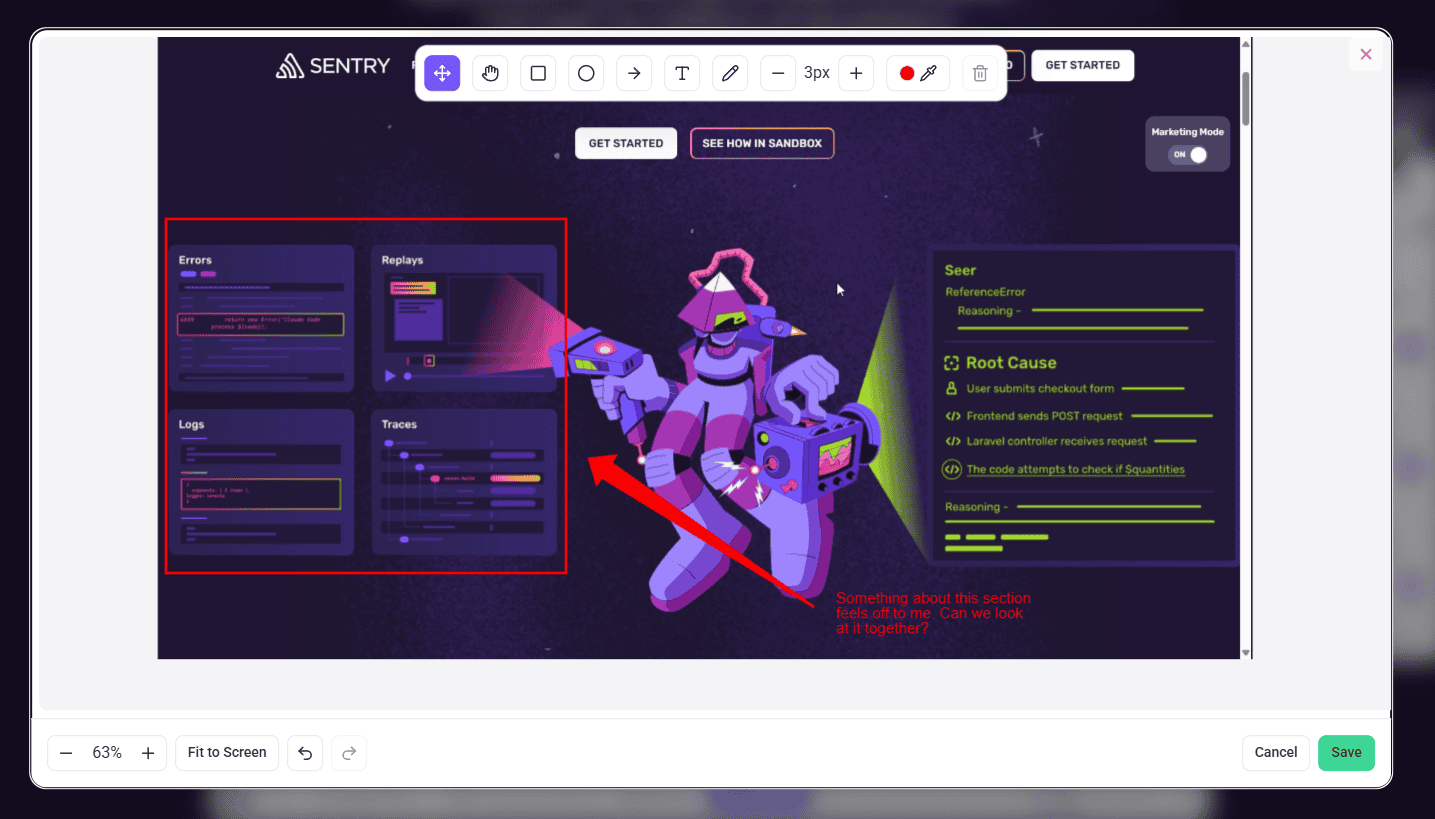Select the Text annotation tool
The image size is (1435, 819).
[682, 73]
